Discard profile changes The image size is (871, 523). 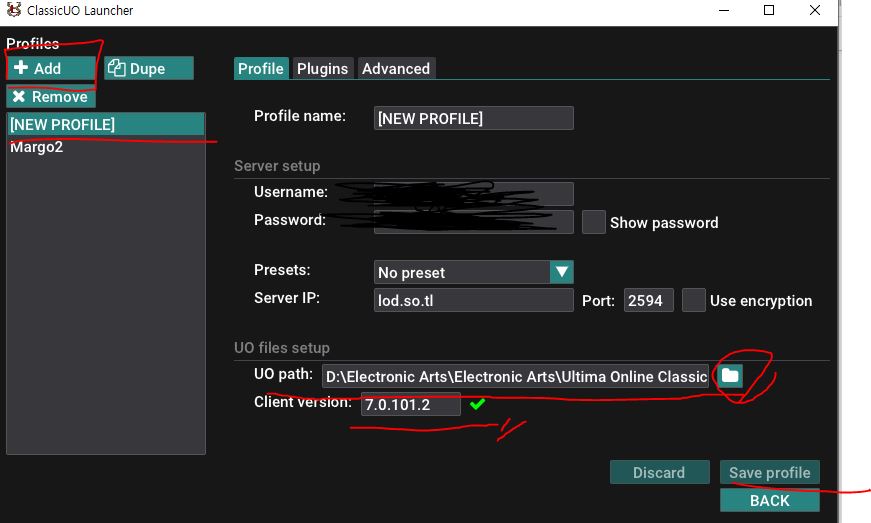pyautogui.click(x=659, y=472)
